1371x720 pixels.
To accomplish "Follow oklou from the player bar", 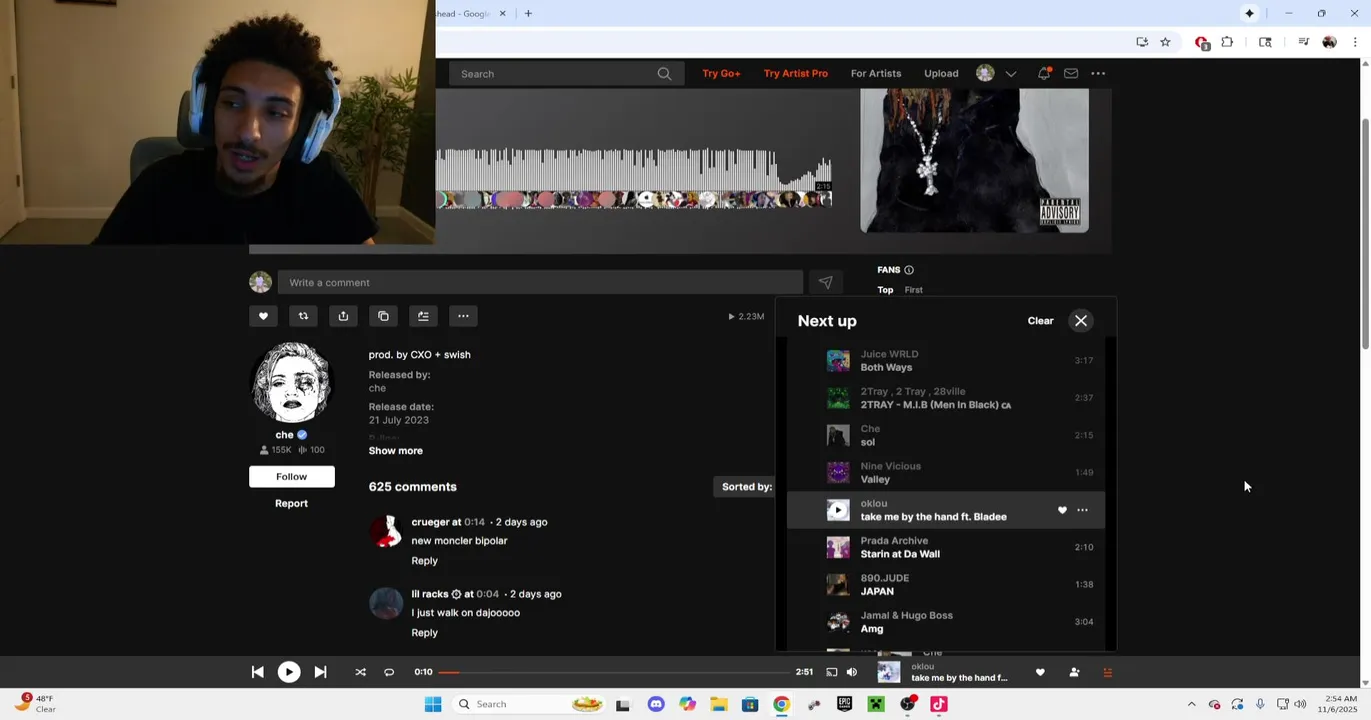I will coord(1074,672).
